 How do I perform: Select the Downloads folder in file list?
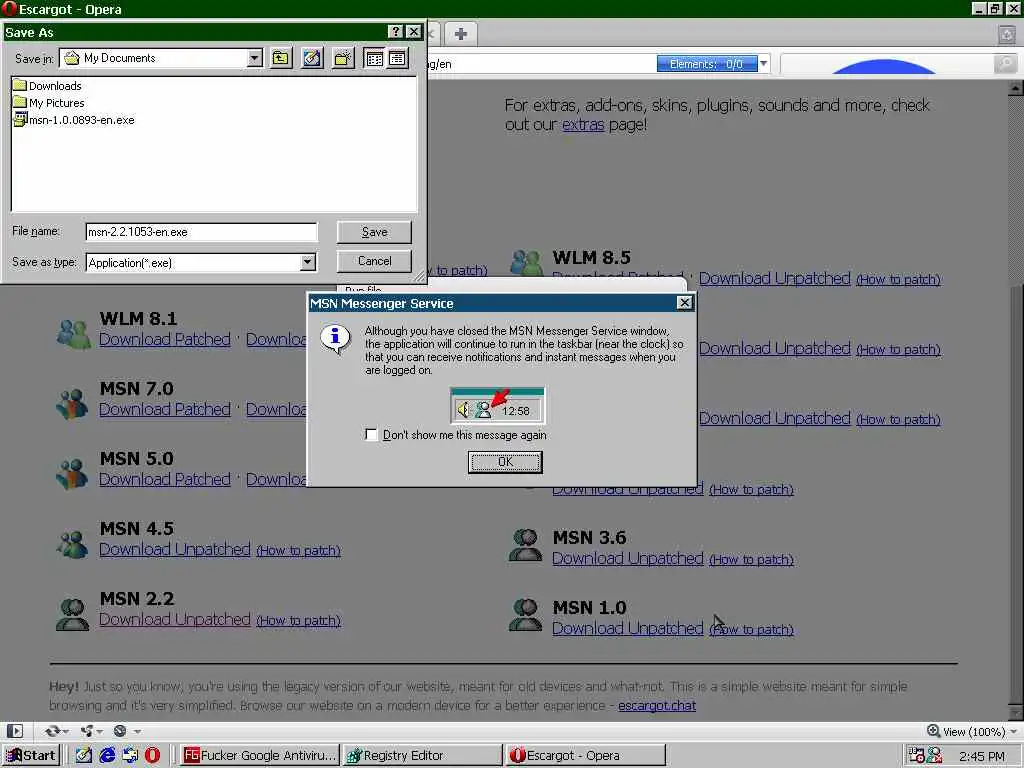(x=47, y=86)
